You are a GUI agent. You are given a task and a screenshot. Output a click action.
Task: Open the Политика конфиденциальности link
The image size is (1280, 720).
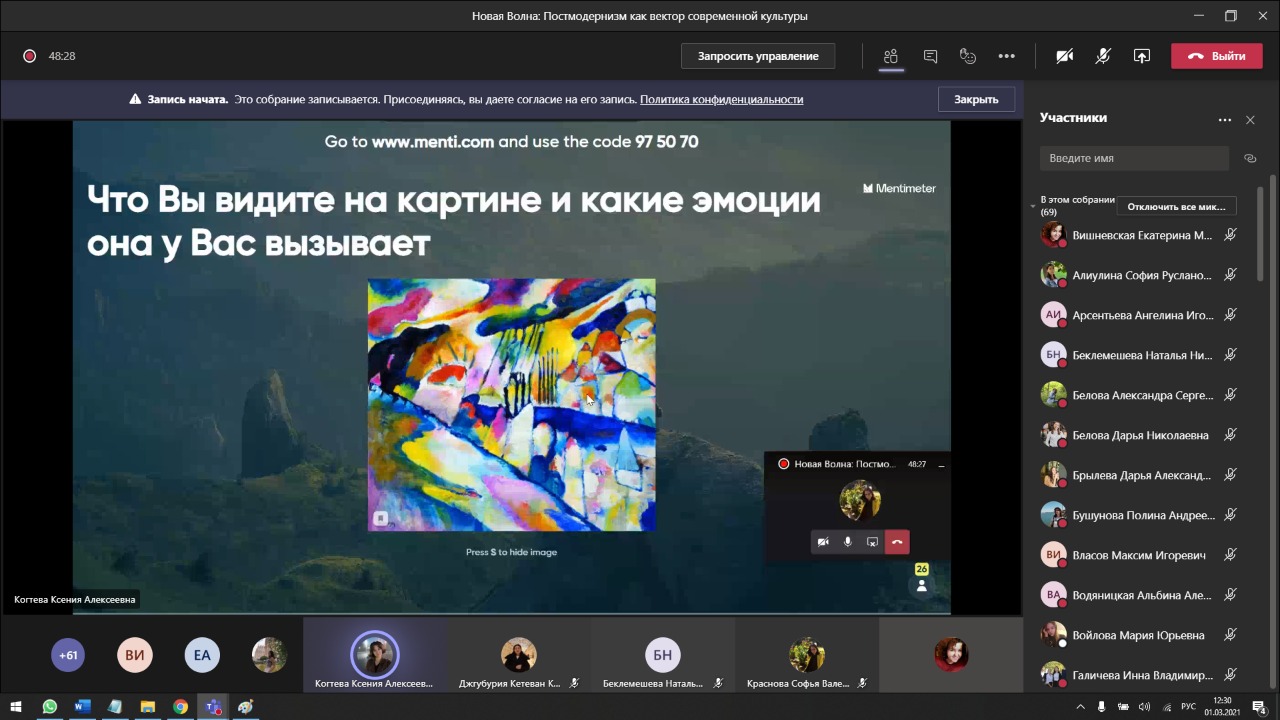(721, 99)
